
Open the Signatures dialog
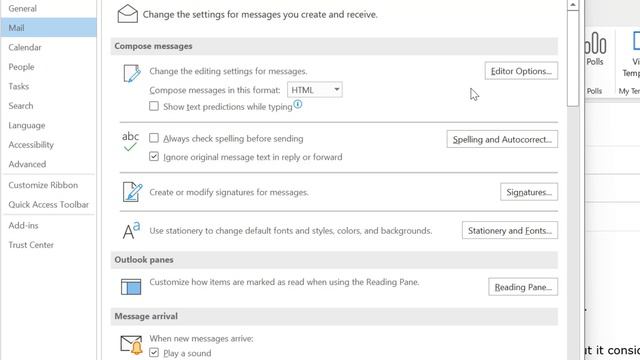[529, 192]
